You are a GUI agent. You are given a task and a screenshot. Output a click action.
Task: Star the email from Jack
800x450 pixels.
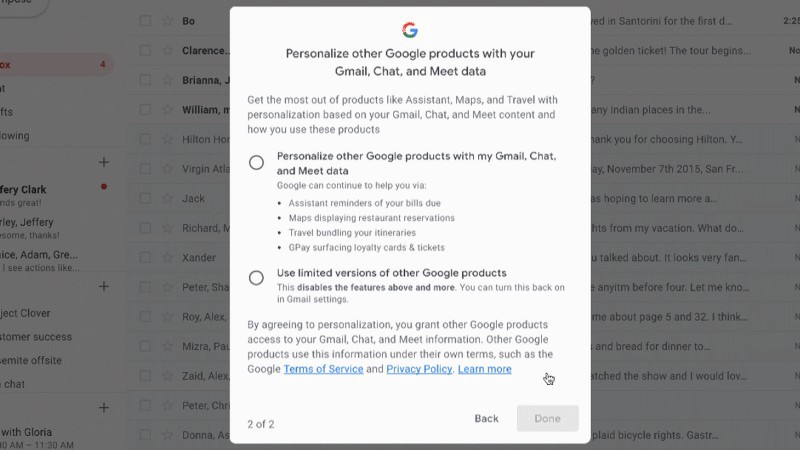pos(167,198)
